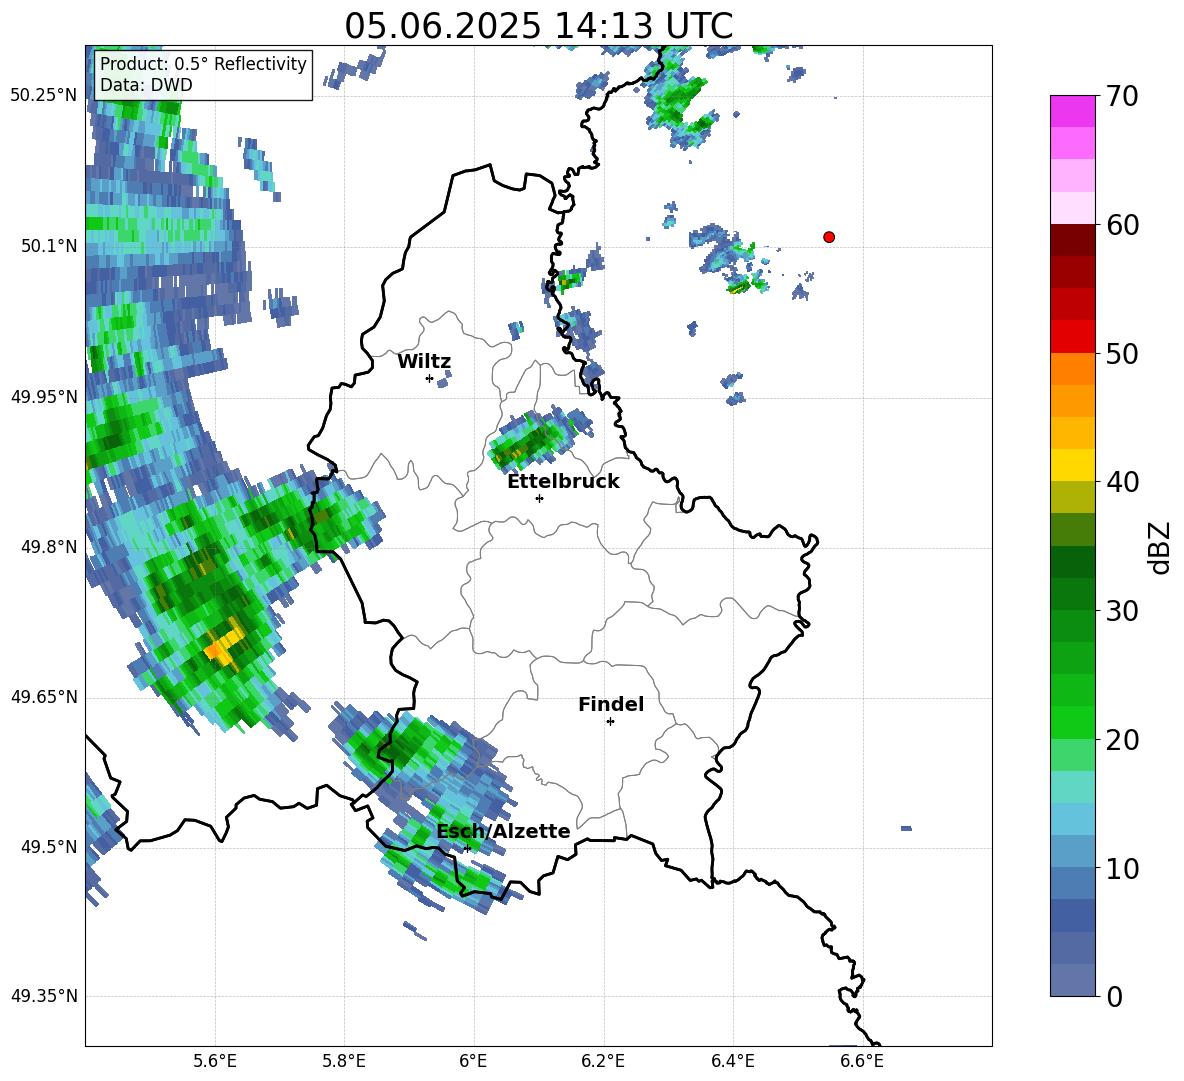Click the 'Data: DWD' text
This screenshot has width=1184, height=1081.
click(146, 85)
